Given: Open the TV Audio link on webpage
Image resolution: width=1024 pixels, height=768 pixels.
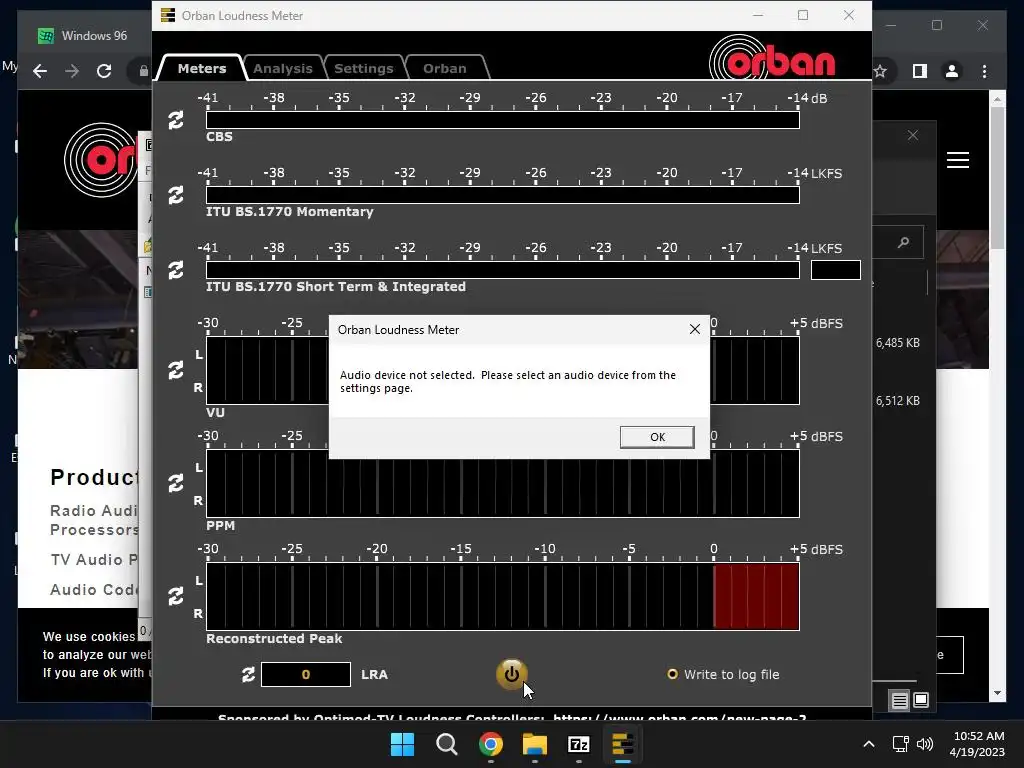Looking at the screenshot, I should [x=95, y=560].
